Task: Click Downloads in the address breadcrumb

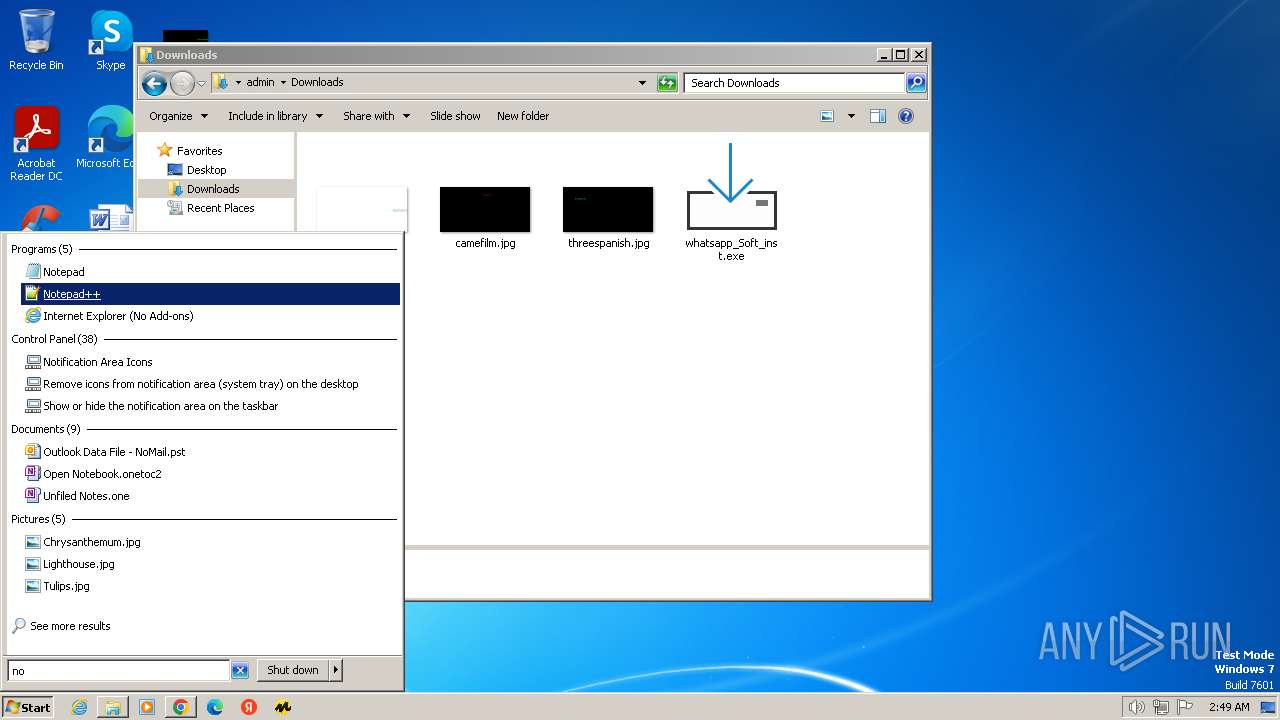Action: coord(317,83)
